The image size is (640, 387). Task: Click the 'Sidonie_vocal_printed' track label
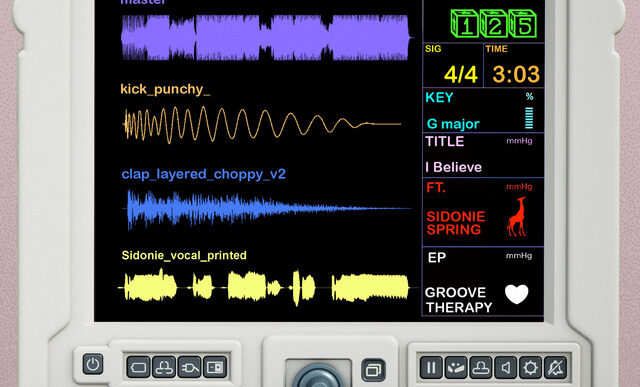[184, 256]
